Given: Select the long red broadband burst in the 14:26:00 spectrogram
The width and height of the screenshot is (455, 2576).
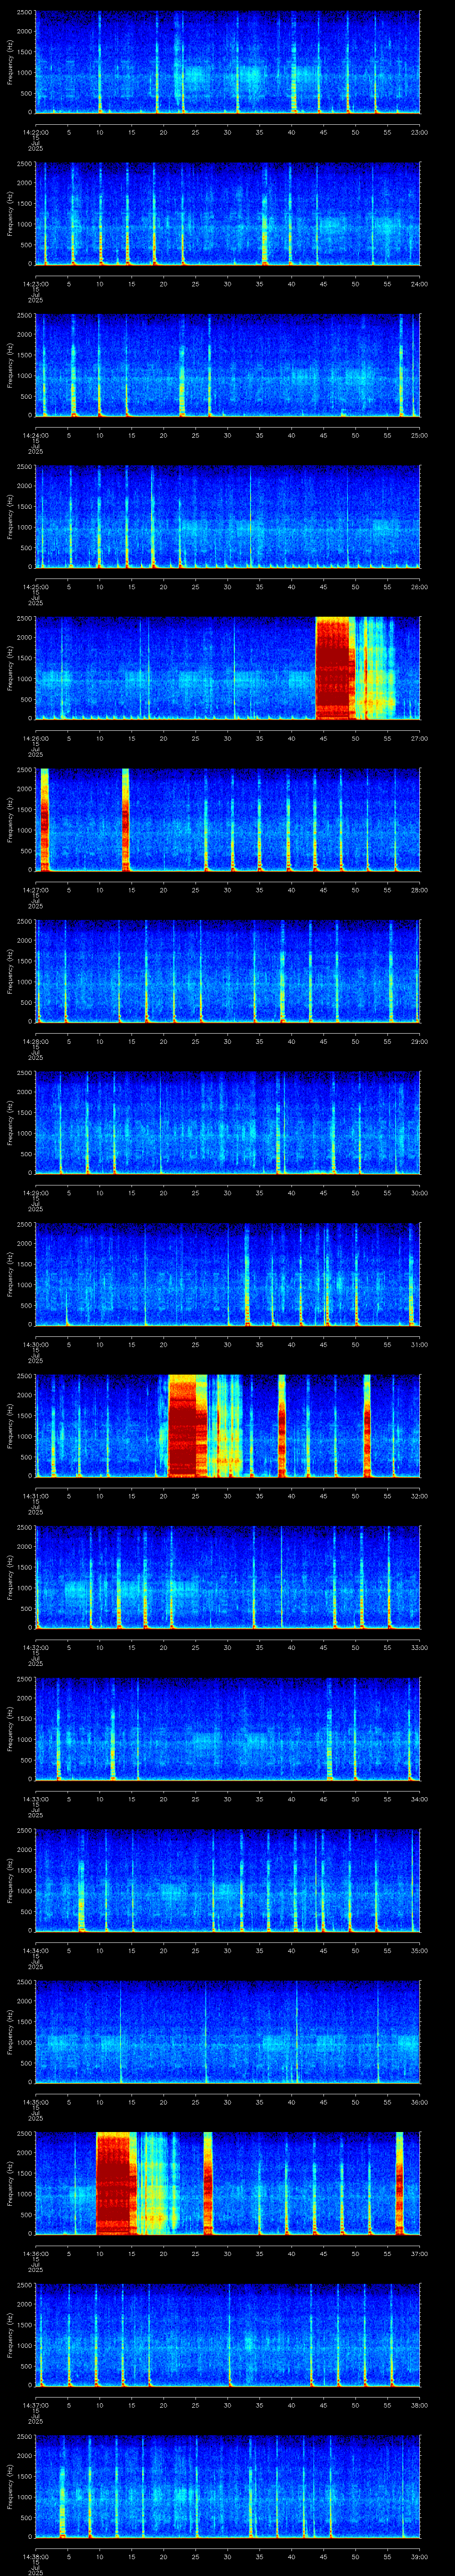Looking at the screenshot, I should (x=335, y=668).
